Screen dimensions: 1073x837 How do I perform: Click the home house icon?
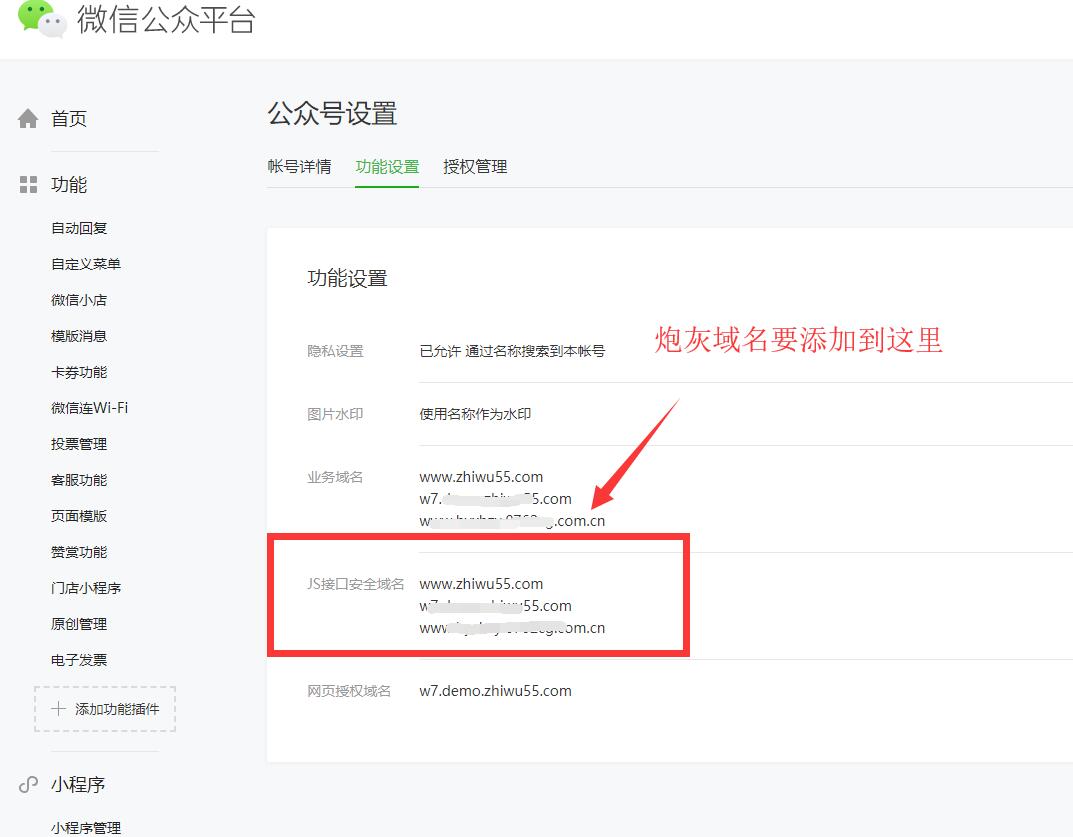pos(28,118)
